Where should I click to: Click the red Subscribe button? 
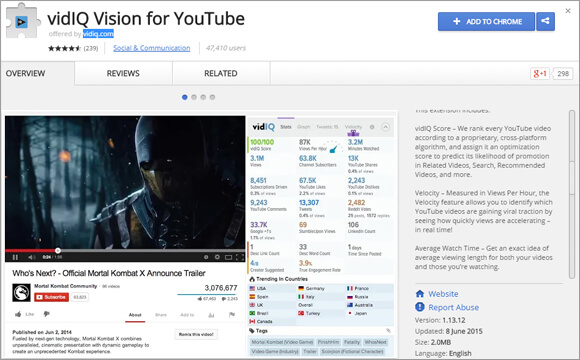coord(51,297)
